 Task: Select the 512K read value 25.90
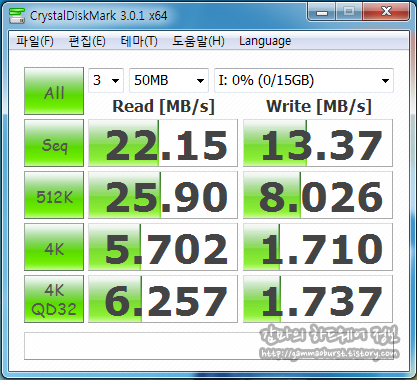coord(163,195)
